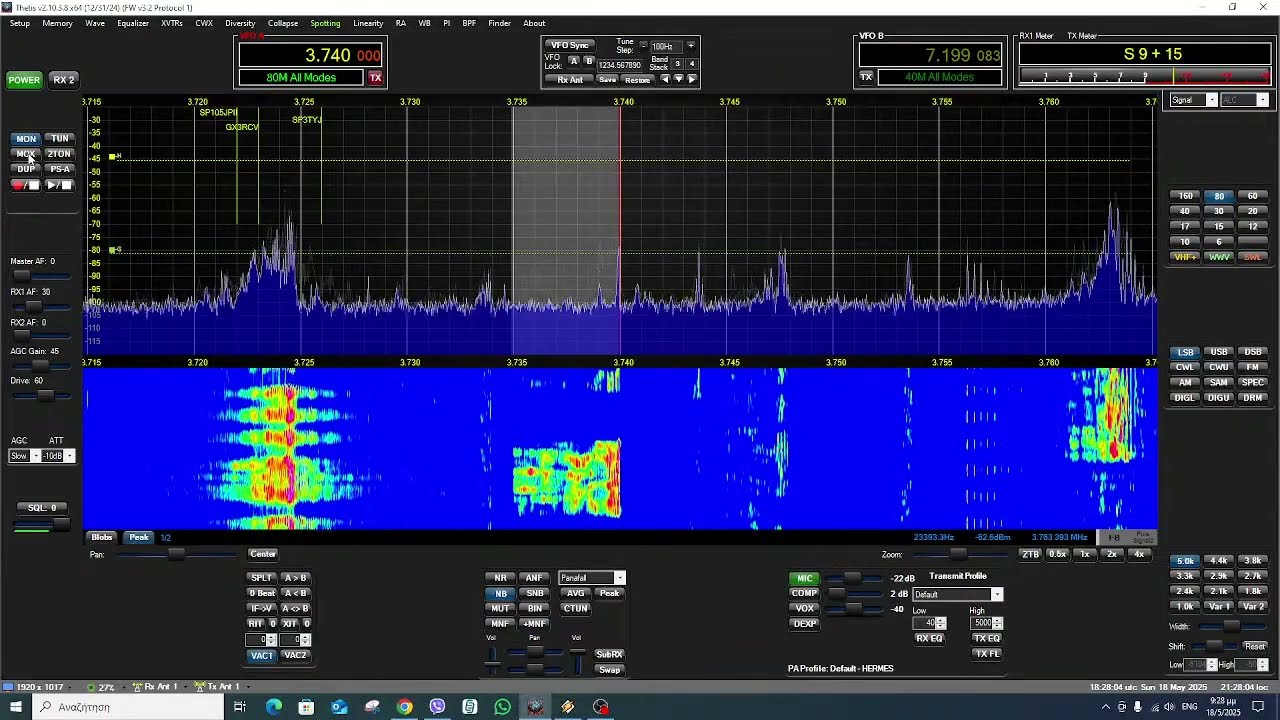Open the Equalizer menu
This screenshot has height=720, width=1280.
133,23
